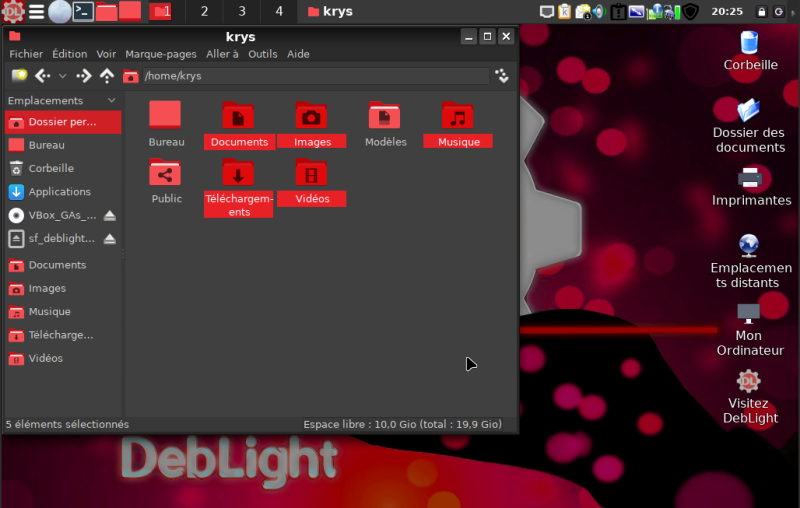Lock the screen using the padlock icon
Screen dimensions: 800x508
[x=762, y=12]
